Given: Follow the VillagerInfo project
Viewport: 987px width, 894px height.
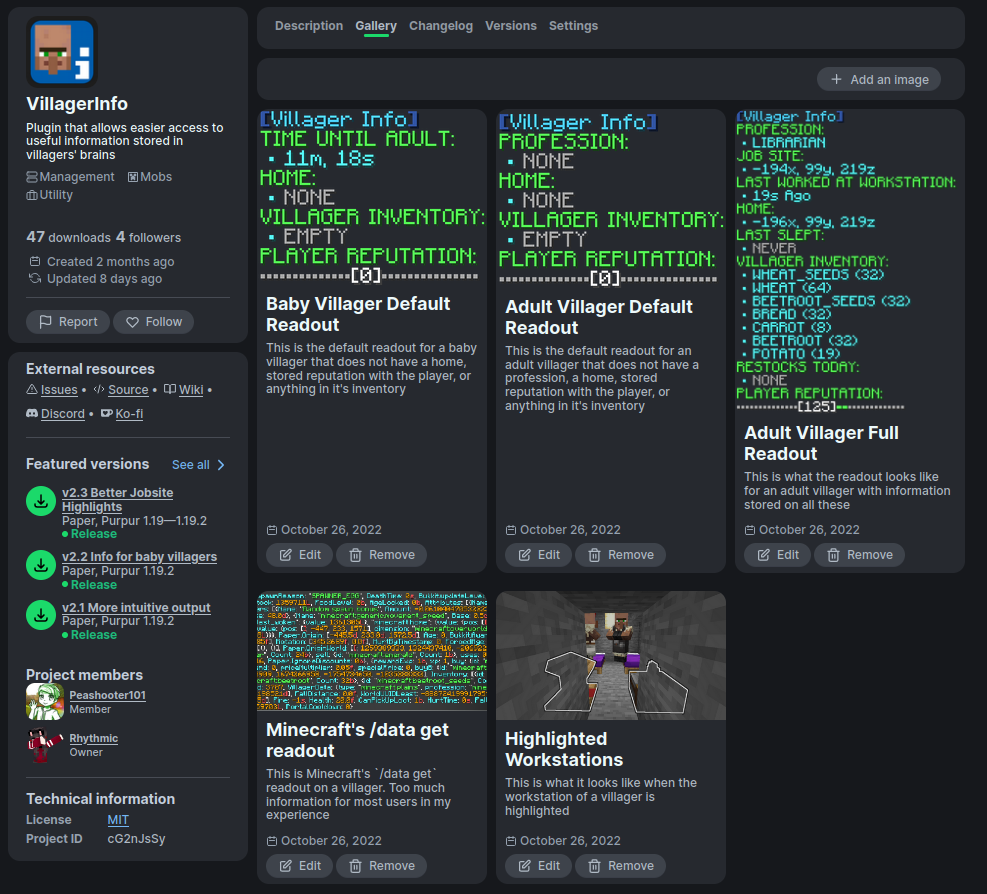Looking at the screenshot, I should pyautogui.click(x=153, y=321).
